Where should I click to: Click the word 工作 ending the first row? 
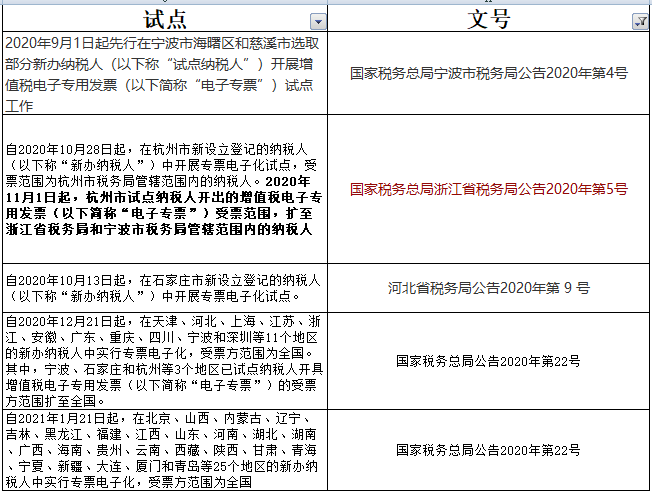(x=22, y=105)
